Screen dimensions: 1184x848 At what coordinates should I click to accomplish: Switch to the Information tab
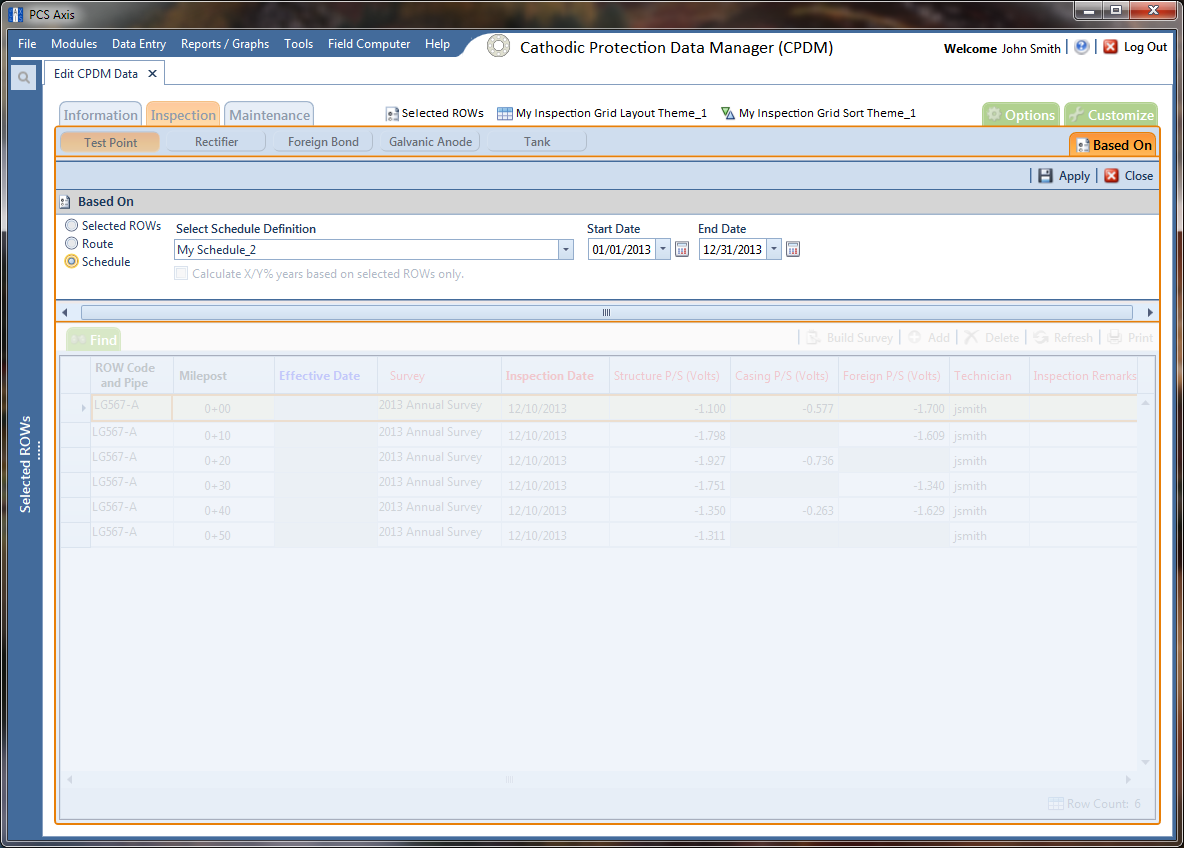100,114
